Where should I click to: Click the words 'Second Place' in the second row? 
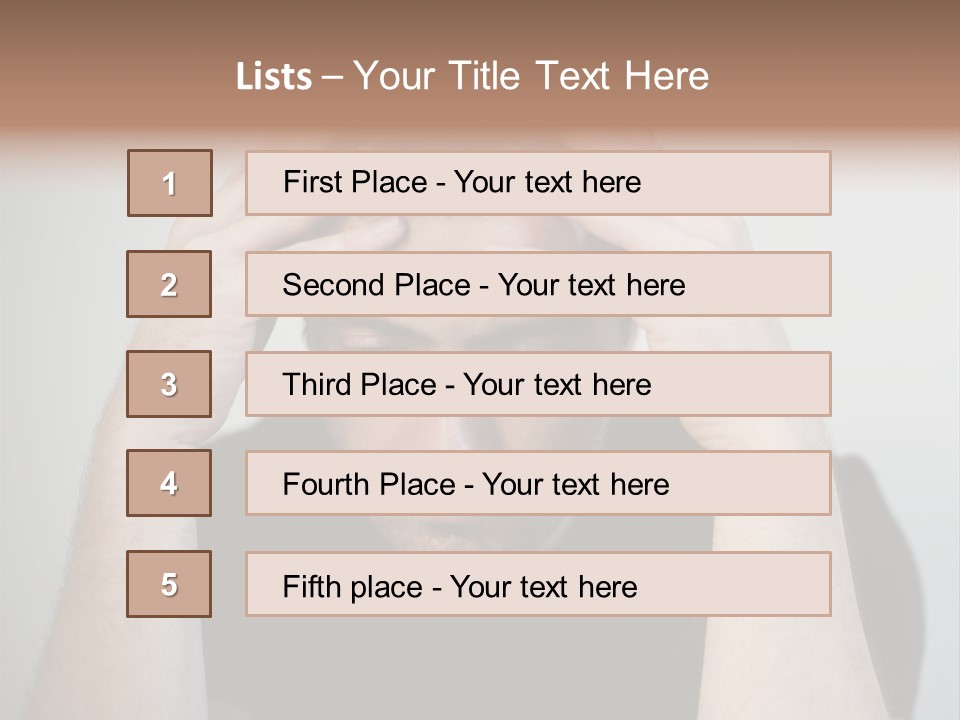pos(377,285)
